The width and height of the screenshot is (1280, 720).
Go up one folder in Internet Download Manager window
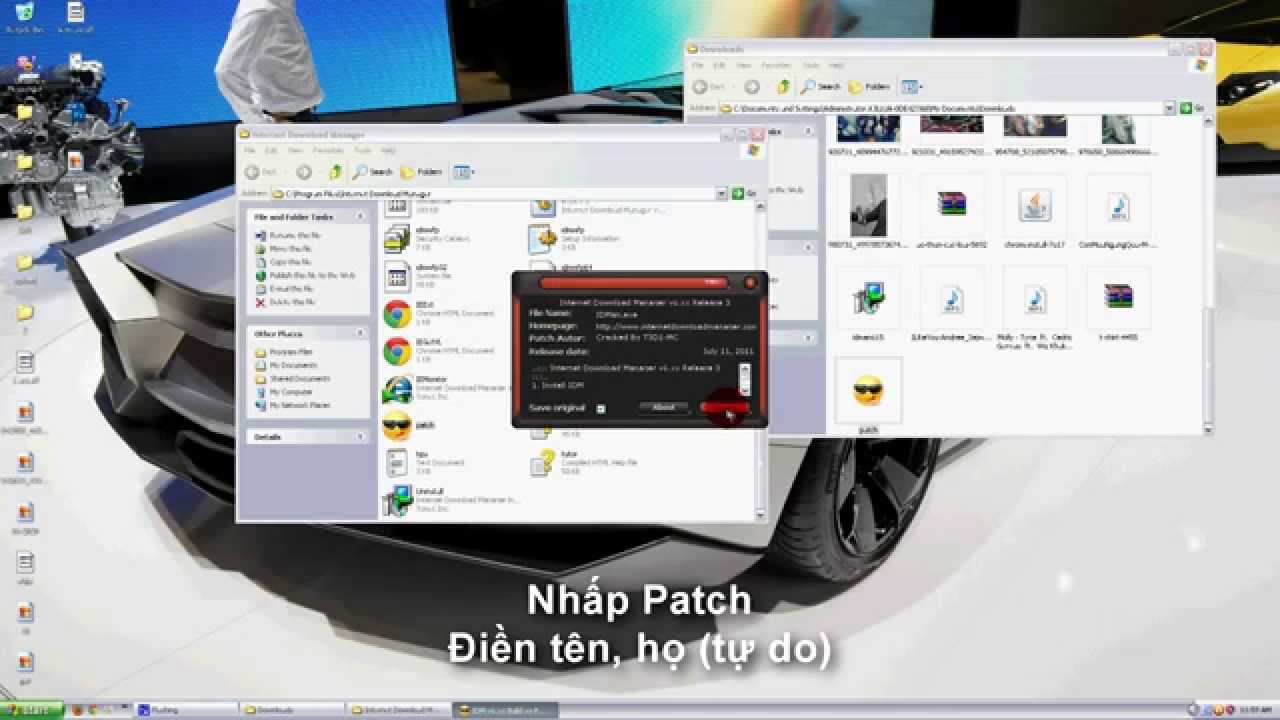coord(336,172)
